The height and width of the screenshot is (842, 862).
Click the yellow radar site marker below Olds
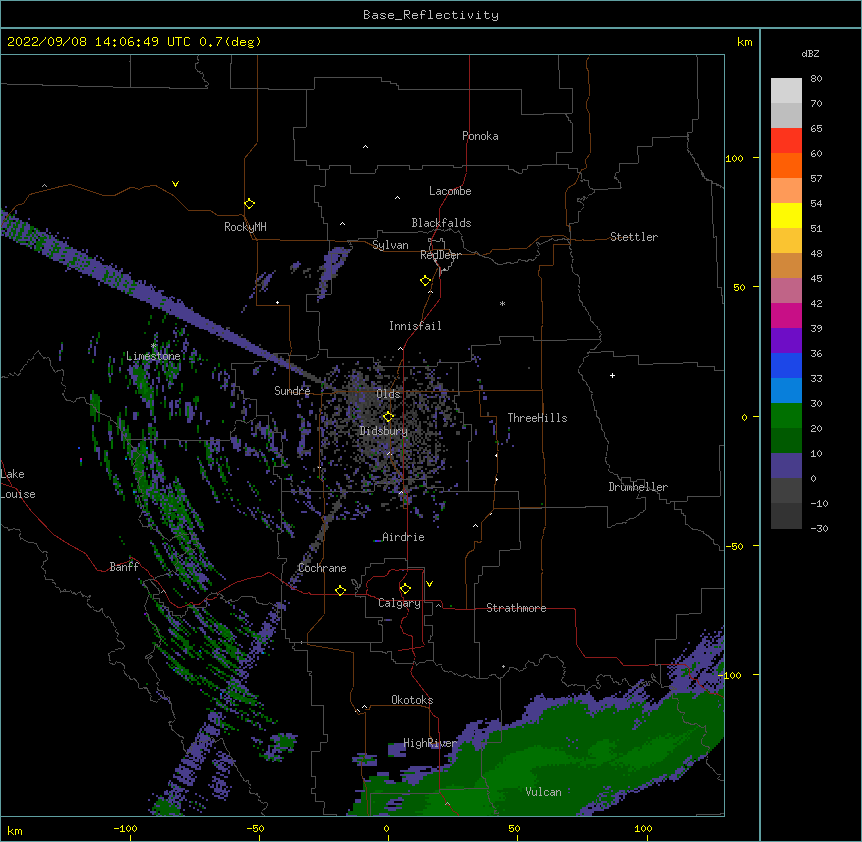click(388, 417)
